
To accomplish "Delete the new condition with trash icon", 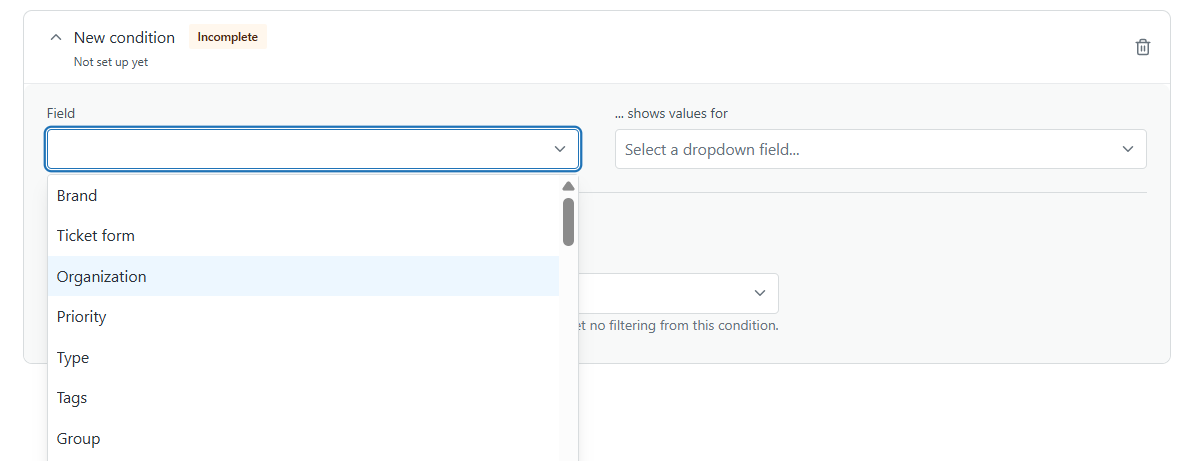I will 1143,47.
